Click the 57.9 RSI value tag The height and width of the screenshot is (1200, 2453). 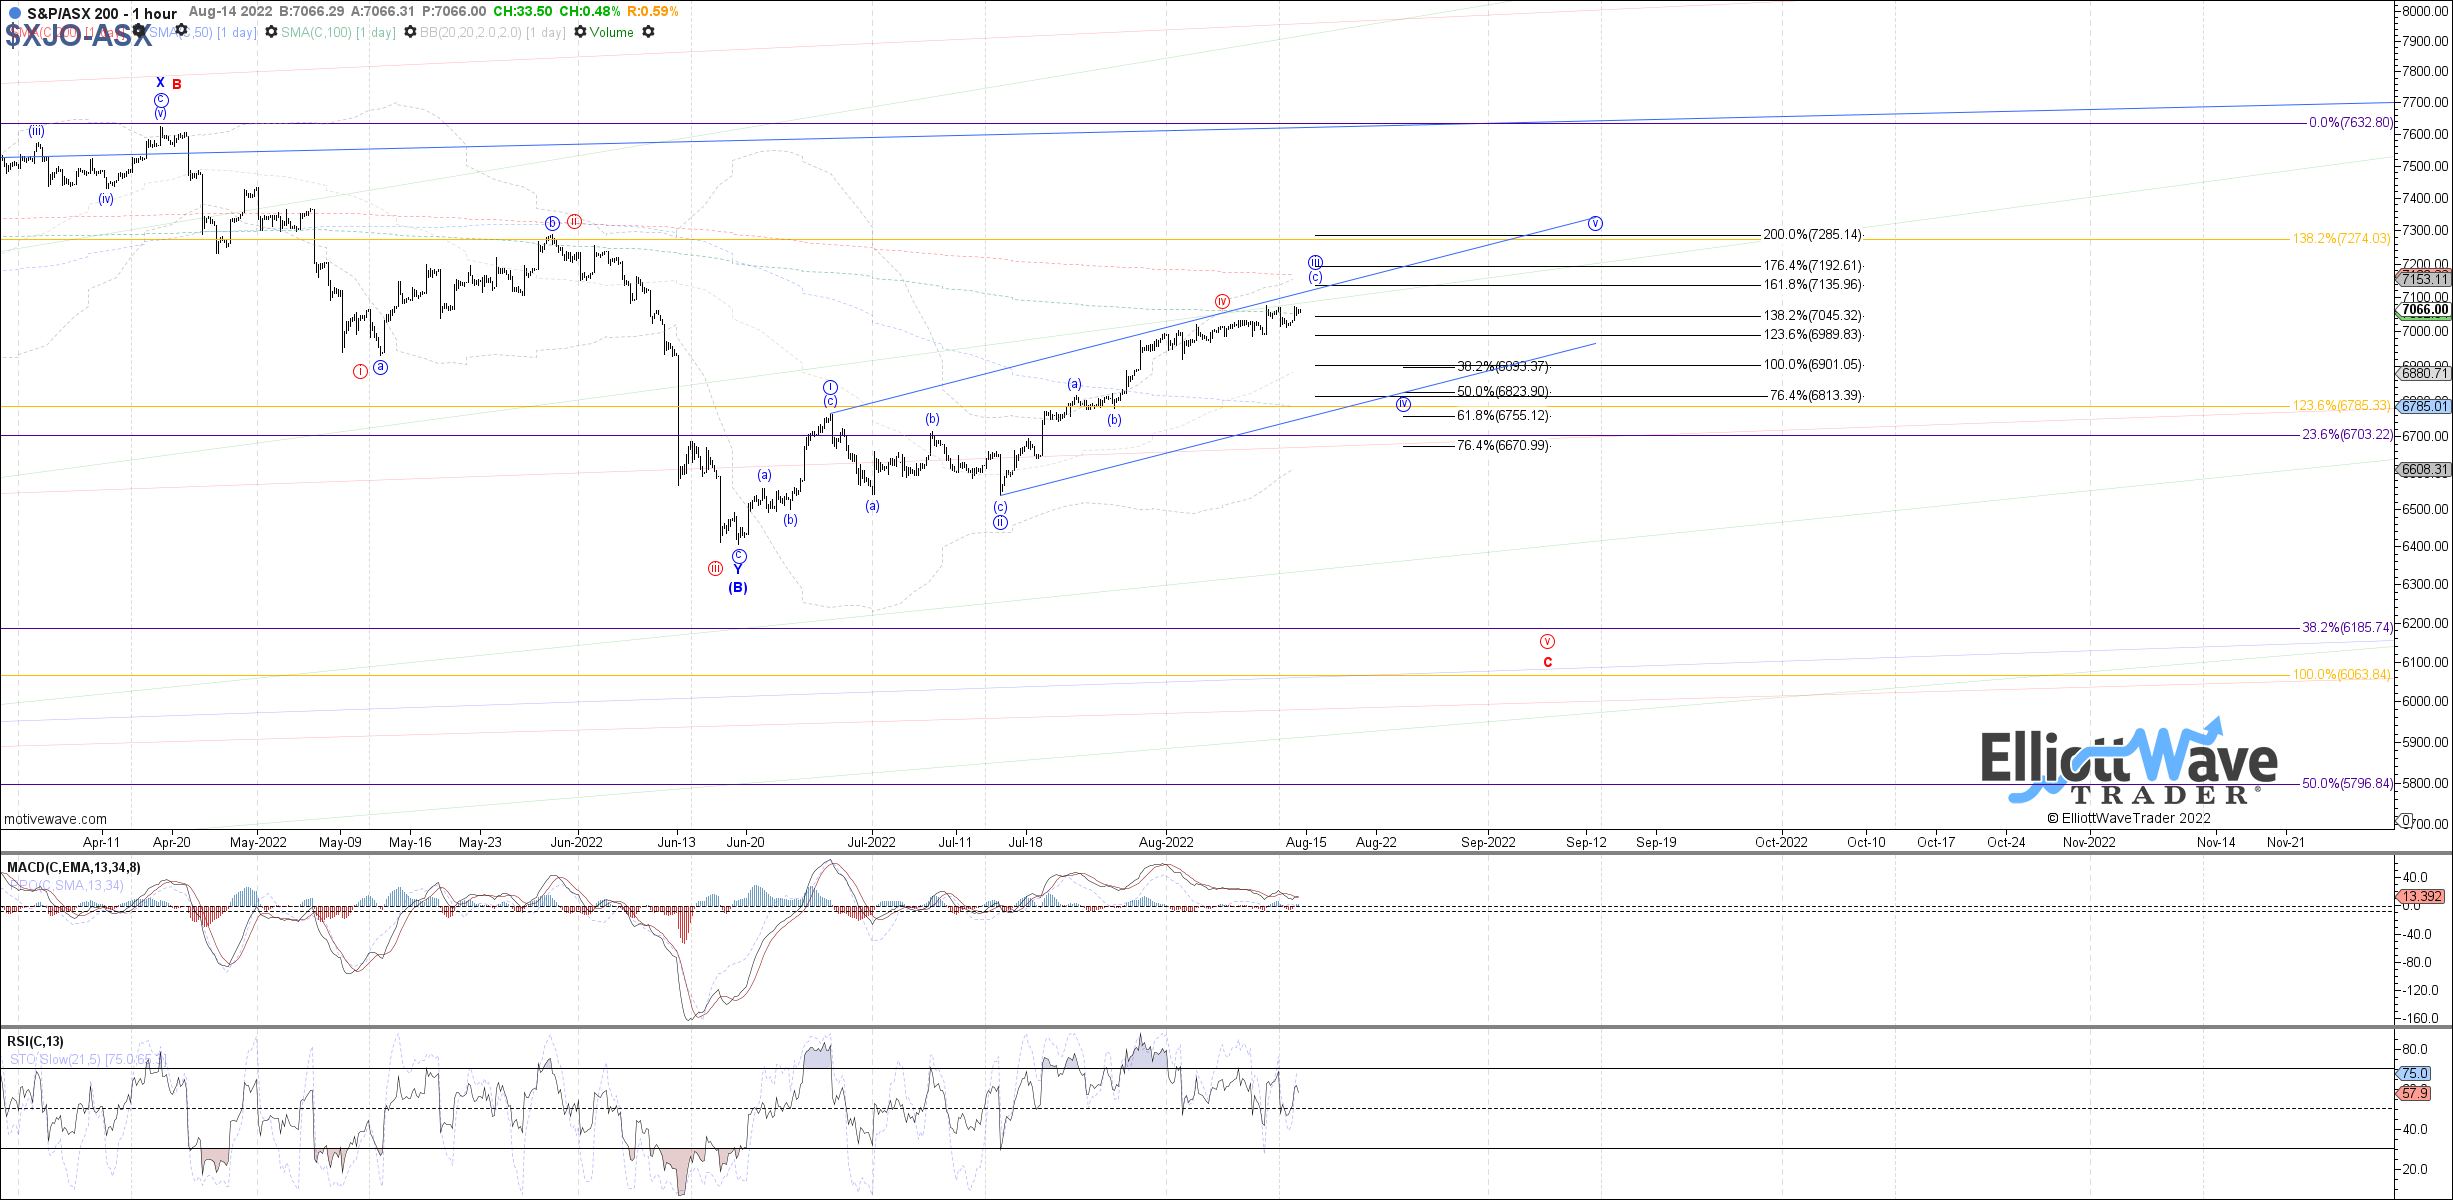(x=2414, y=1093)
